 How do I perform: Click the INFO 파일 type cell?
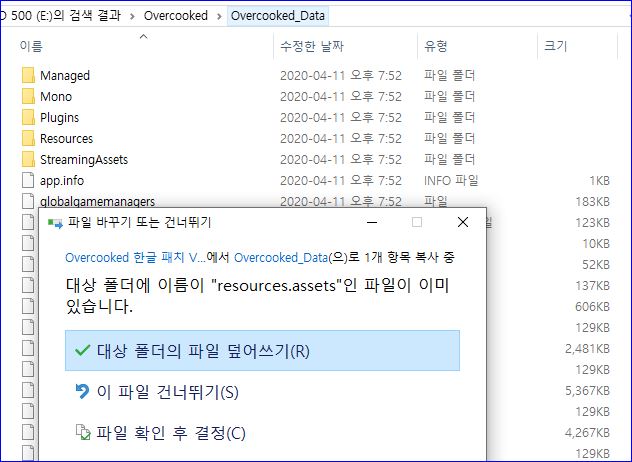click(x=451, y=180)
